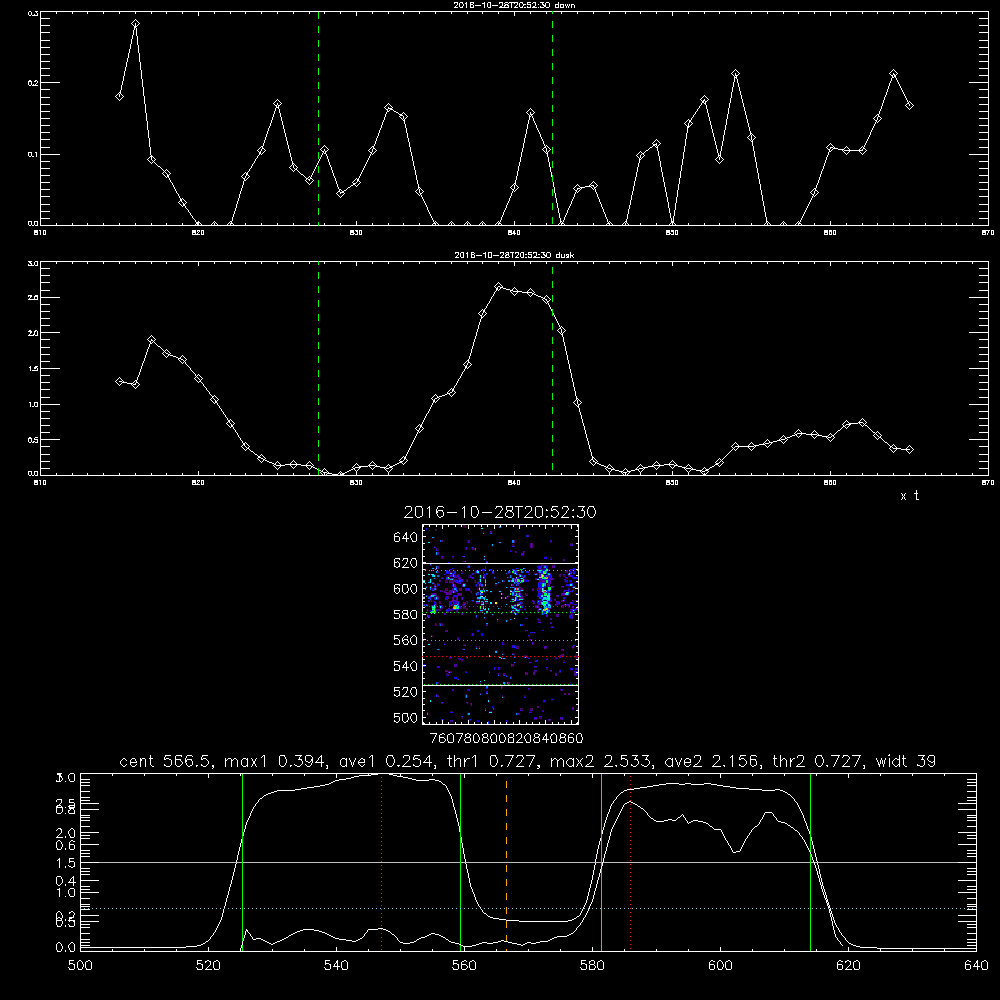Click the bottom plot y-axis label 1.5

tap(67, 862)
